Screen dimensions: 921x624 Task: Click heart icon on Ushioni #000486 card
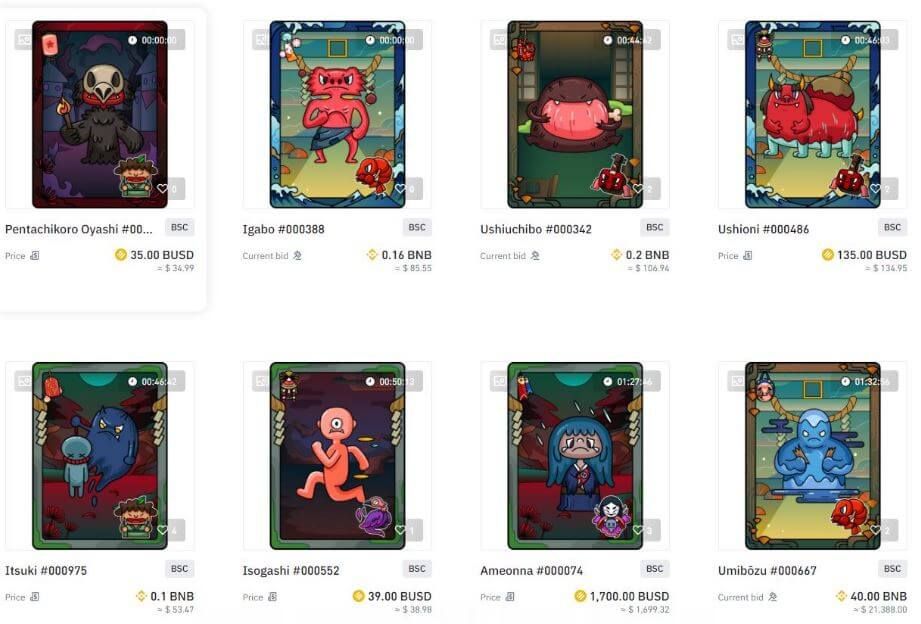[875, 189]
